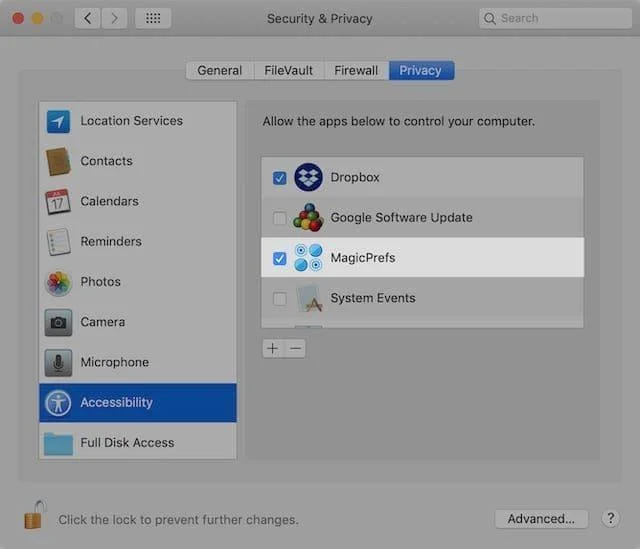The width and height of the screenshot is (640, 549).
Task: Switch to the FileVault tab
Action: 289,71
